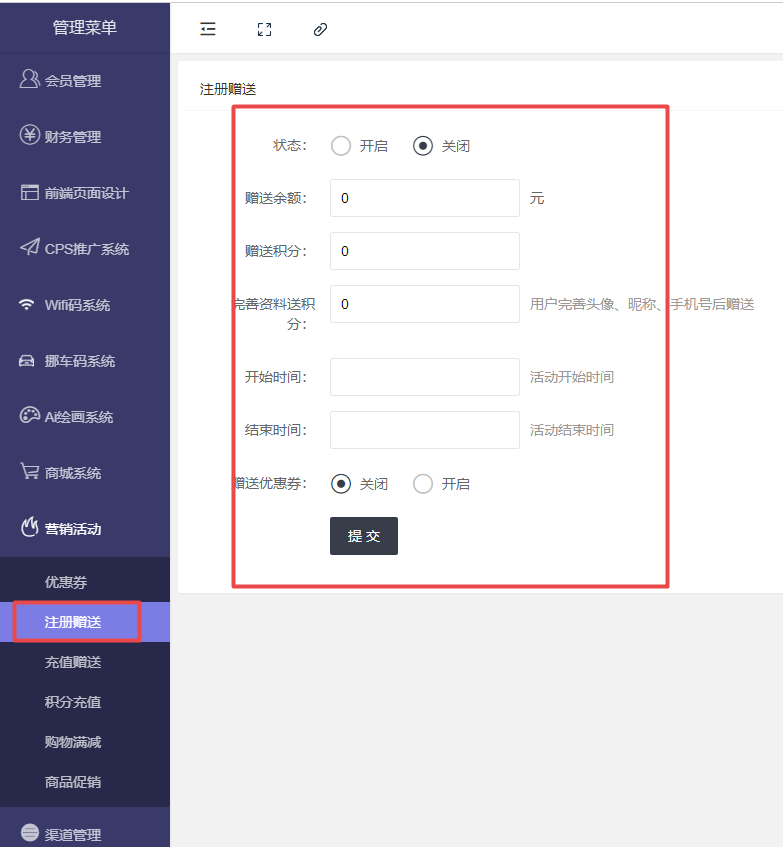Click the CPS推广系统 paper plane icon

pos(29,247)
